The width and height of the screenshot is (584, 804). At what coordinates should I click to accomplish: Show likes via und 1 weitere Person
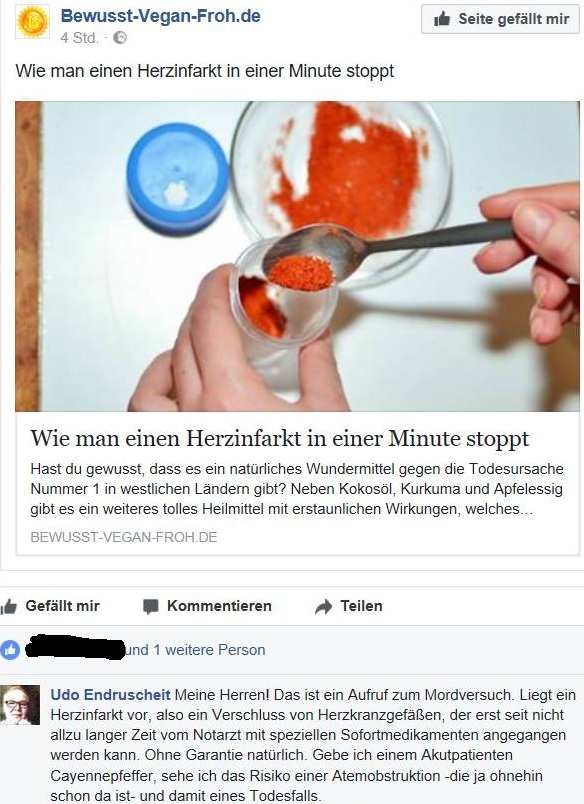tap(195, 650)
